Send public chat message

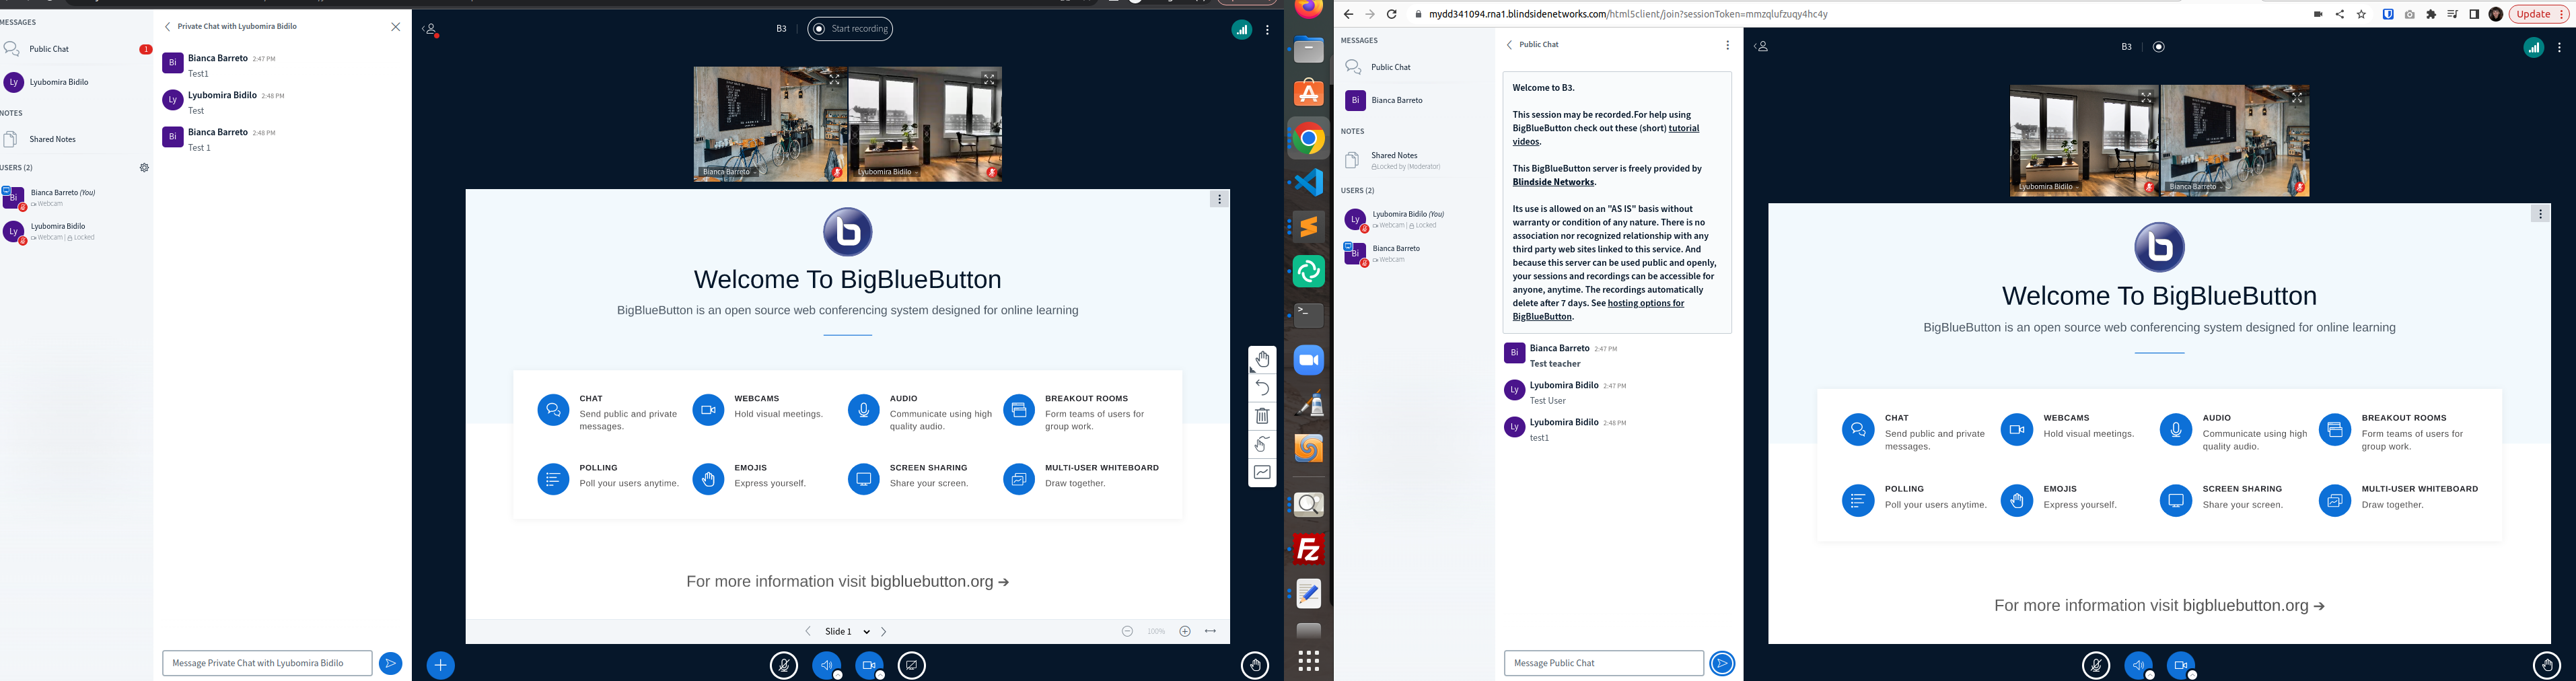[1722, 663]
